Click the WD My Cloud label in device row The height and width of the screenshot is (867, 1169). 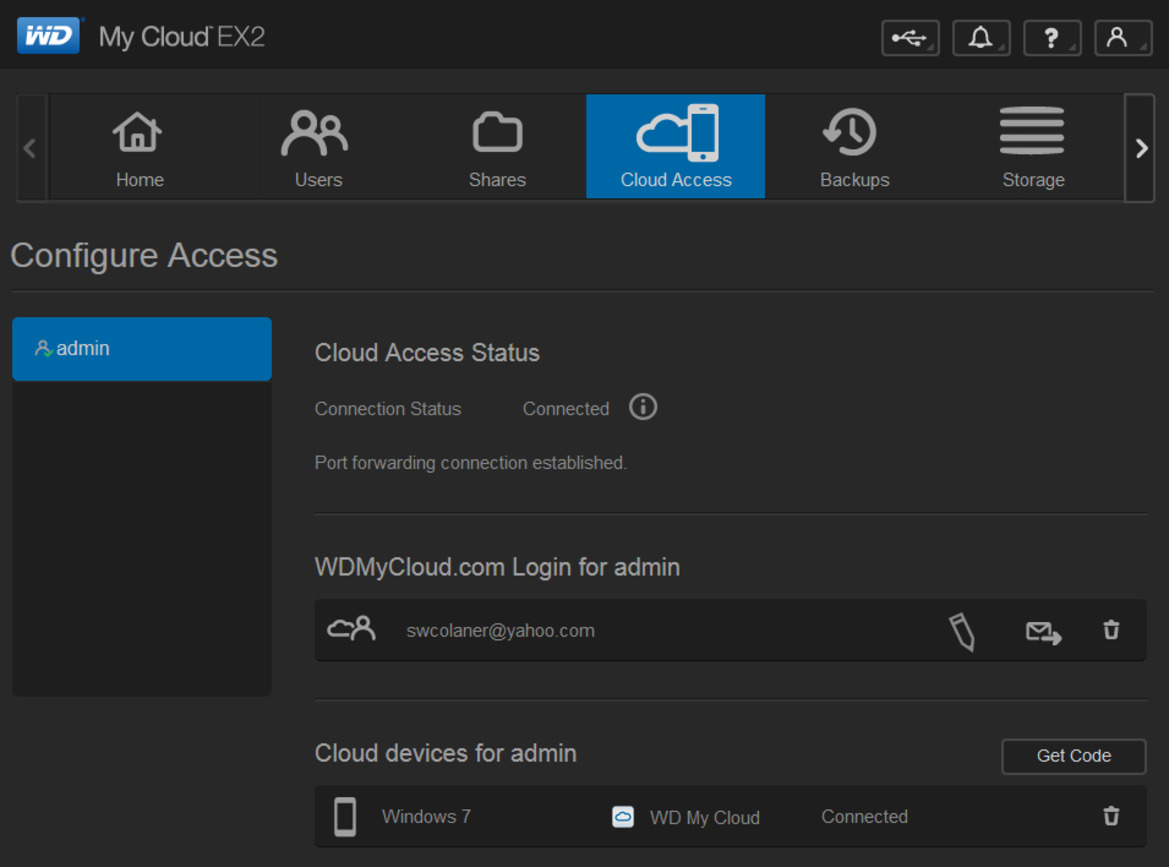705,818
